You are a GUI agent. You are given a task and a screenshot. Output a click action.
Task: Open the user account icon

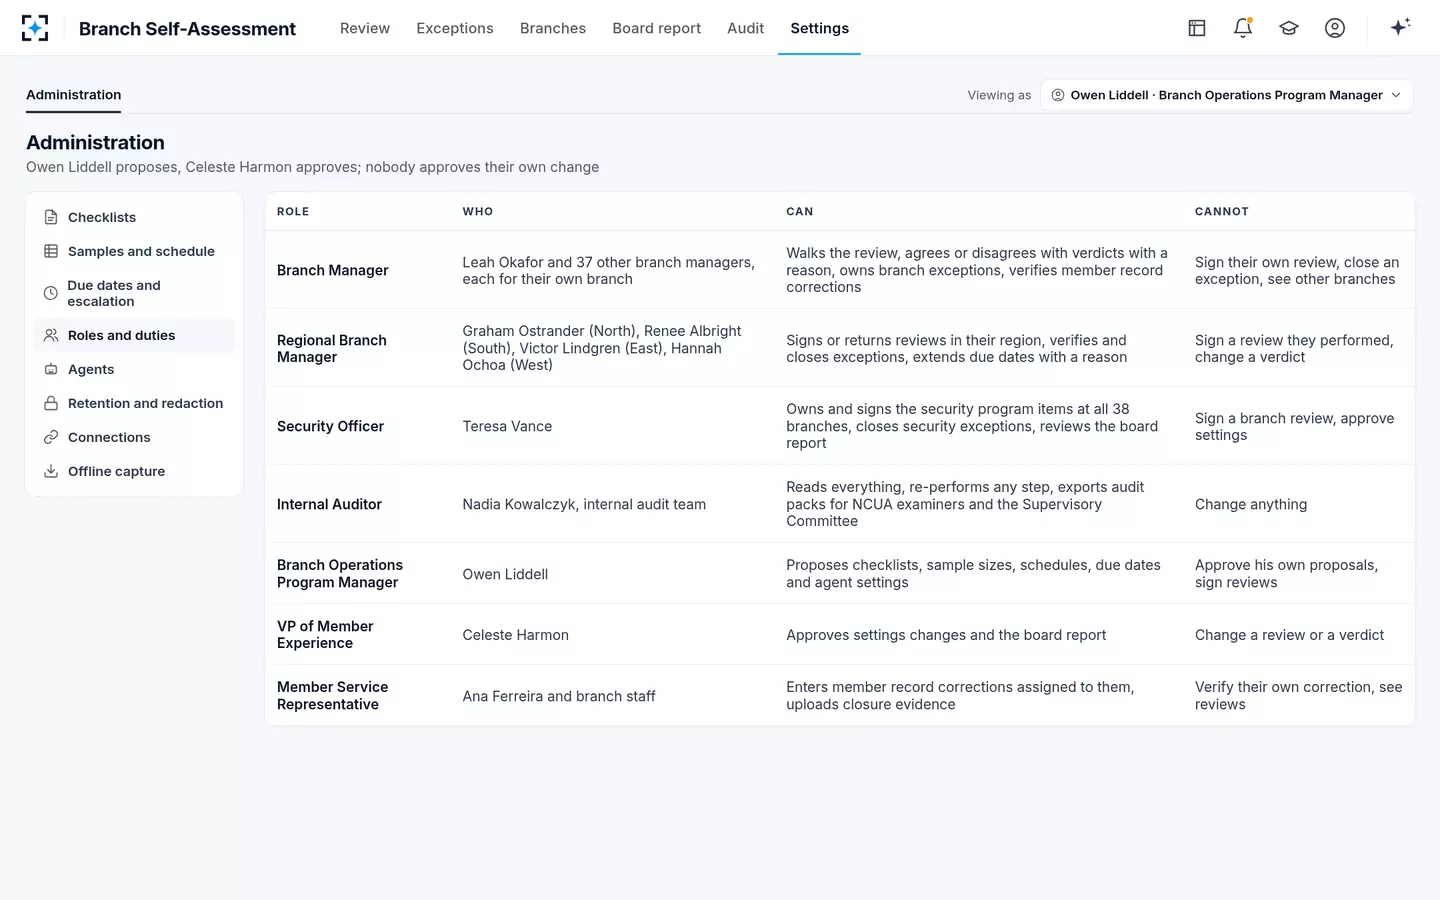[x=1335, y=28]
